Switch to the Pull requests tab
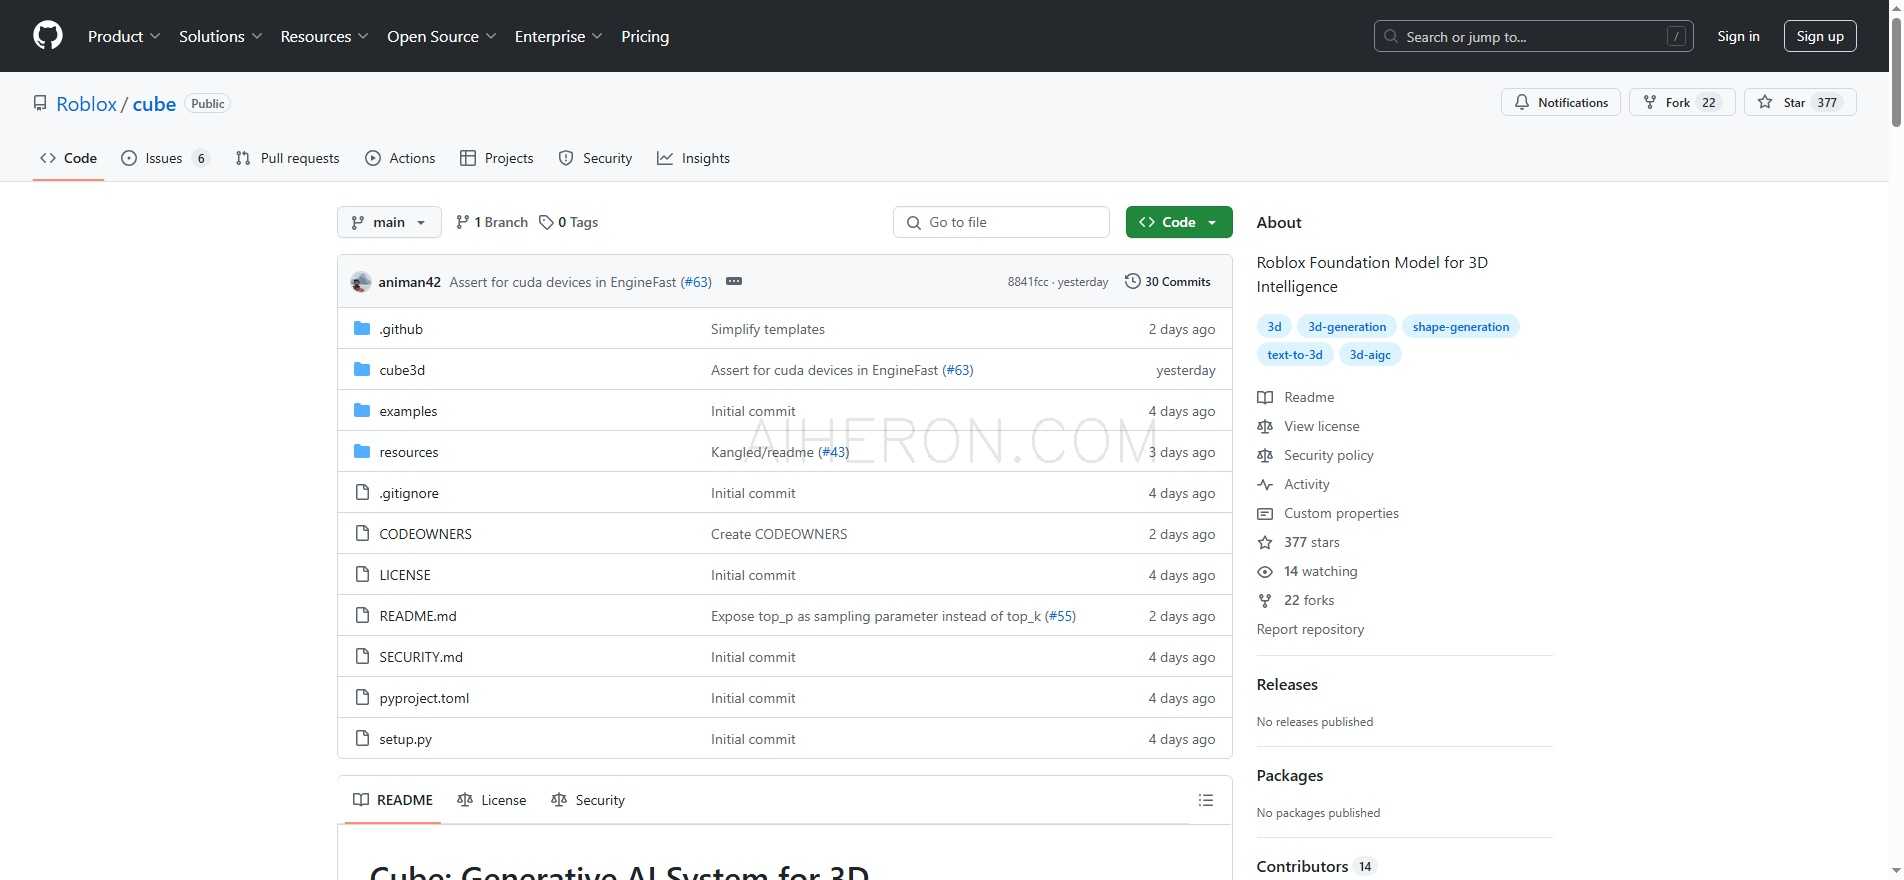The height and width of the screenshot is (880, 1904). click(288, 158)
